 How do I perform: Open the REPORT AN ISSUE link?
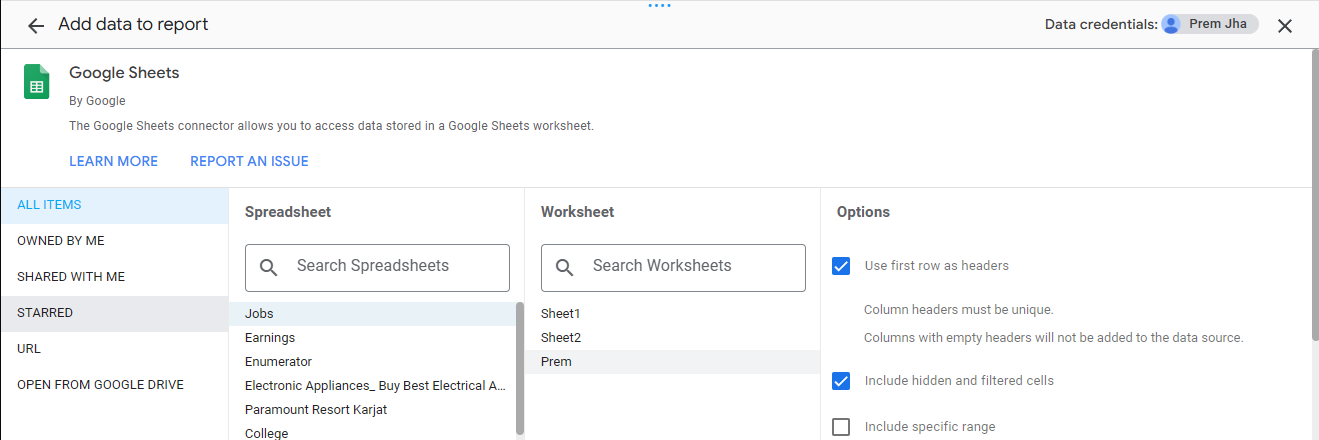[249, 161]
